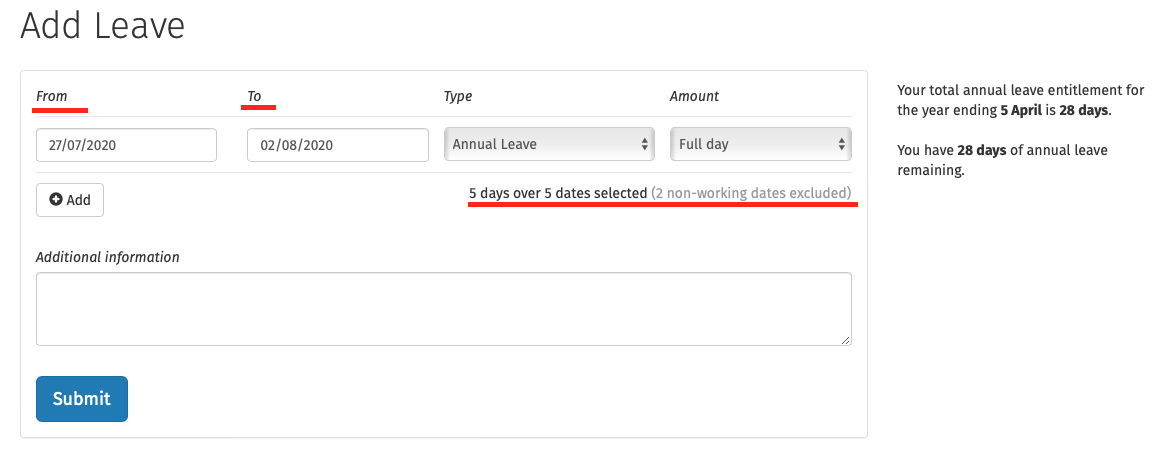Focus the Additional information text area

point(444,309)
